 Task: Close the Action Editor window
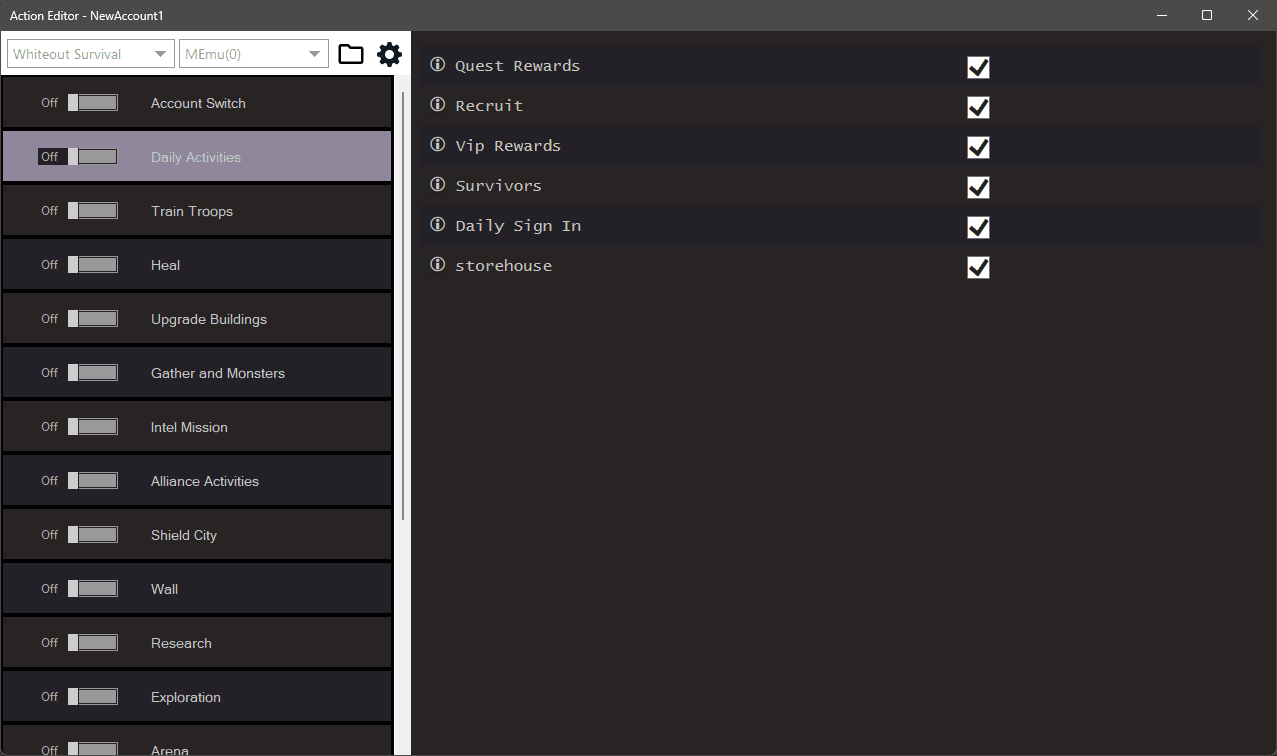click(1253, 15)
